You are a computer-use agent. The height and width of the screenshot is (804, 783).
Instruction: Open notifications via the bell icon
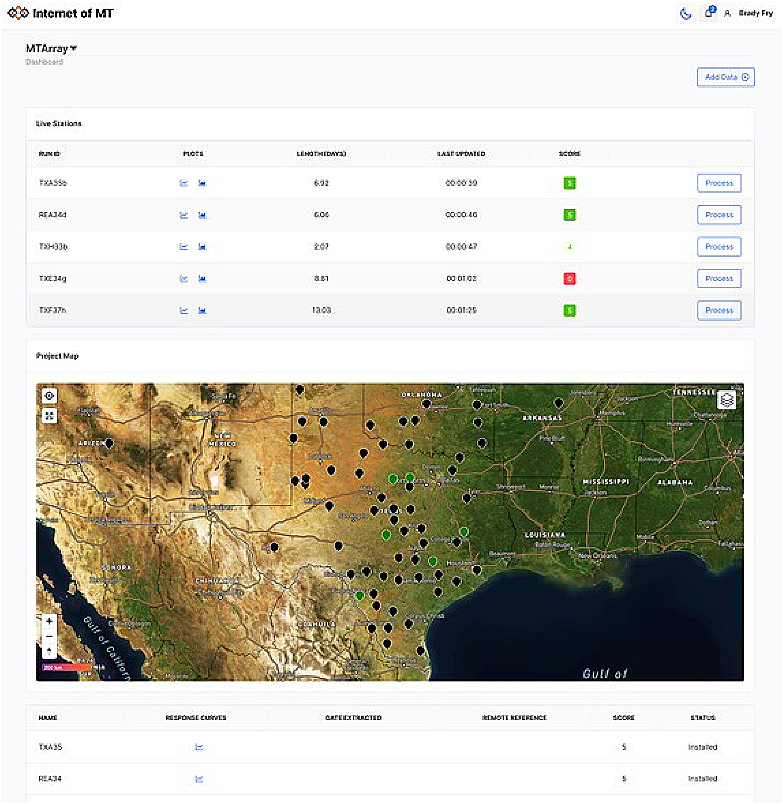(709, 12)
